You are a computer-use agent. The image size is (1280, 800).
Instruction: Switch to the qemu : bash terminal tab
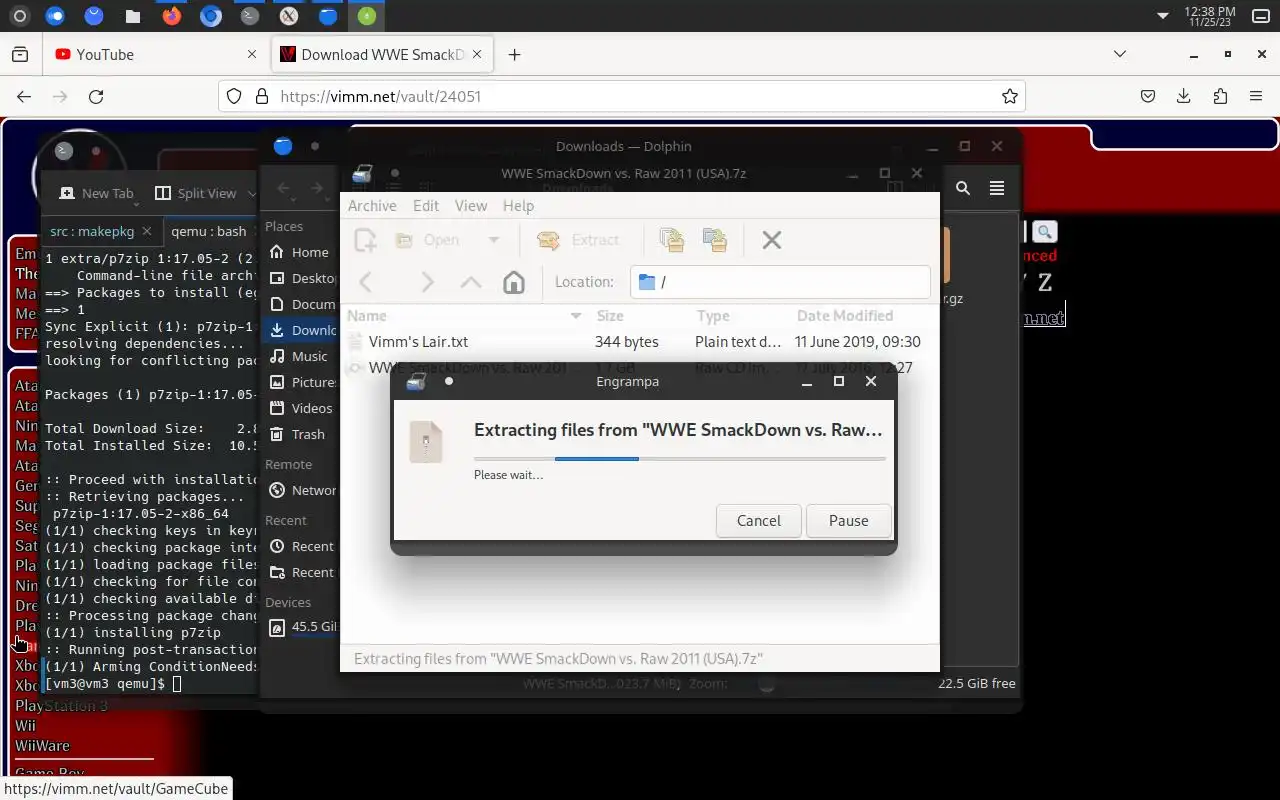coord(208,231)
